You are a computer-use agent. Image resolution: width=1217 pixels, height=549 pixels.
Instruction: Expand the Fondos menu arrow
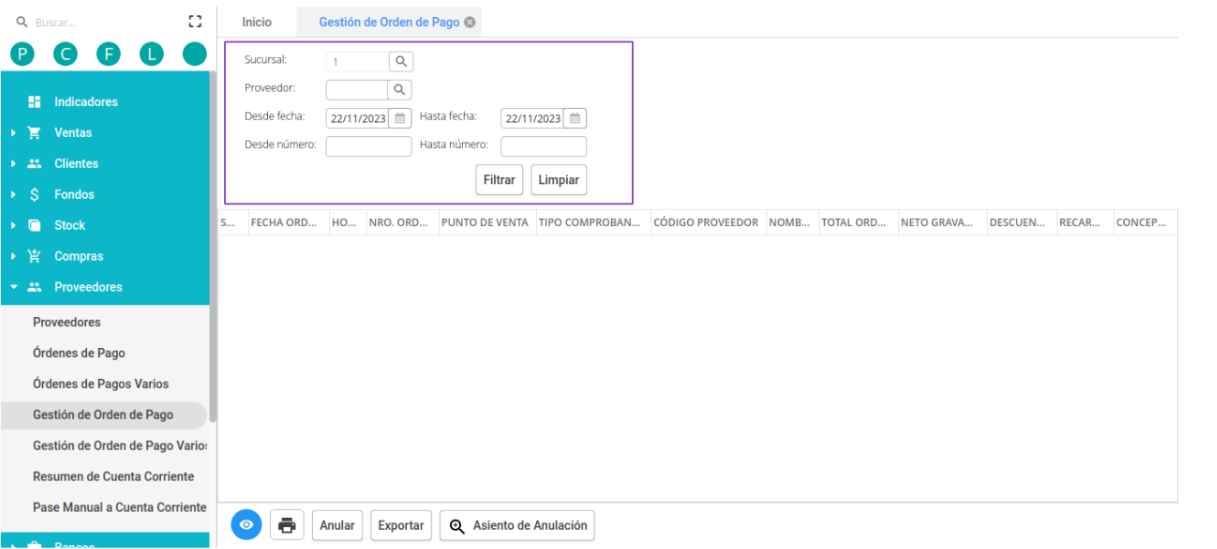tap(13, 195)
